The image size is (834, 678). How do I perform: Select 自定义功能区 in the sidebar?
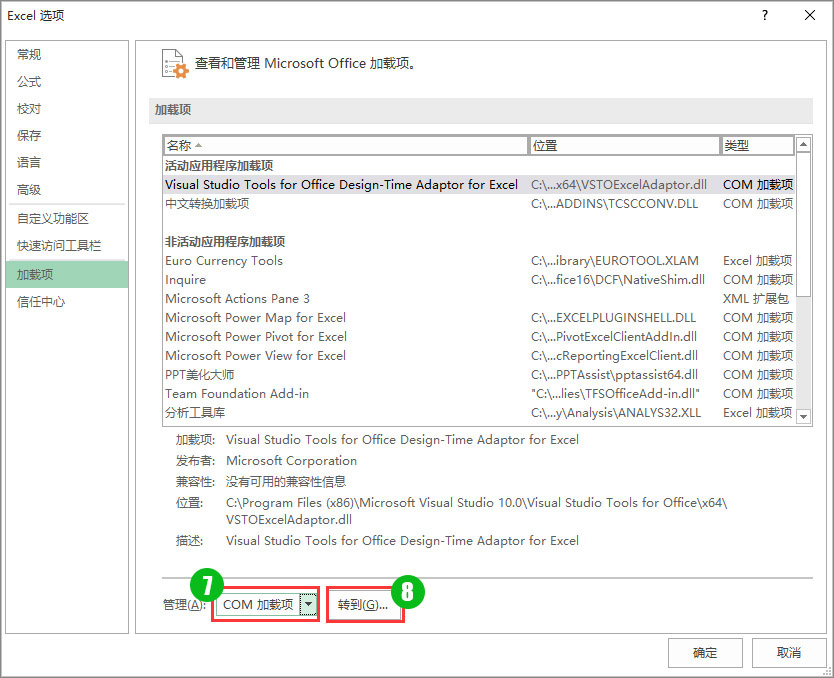click(x=67, y=219)
